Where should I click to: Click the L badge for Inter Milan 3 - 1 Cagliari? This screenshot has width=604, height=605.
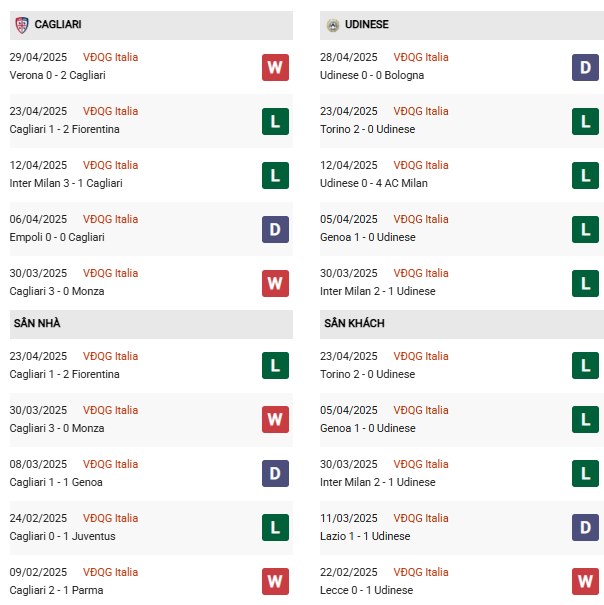[275, 176]
